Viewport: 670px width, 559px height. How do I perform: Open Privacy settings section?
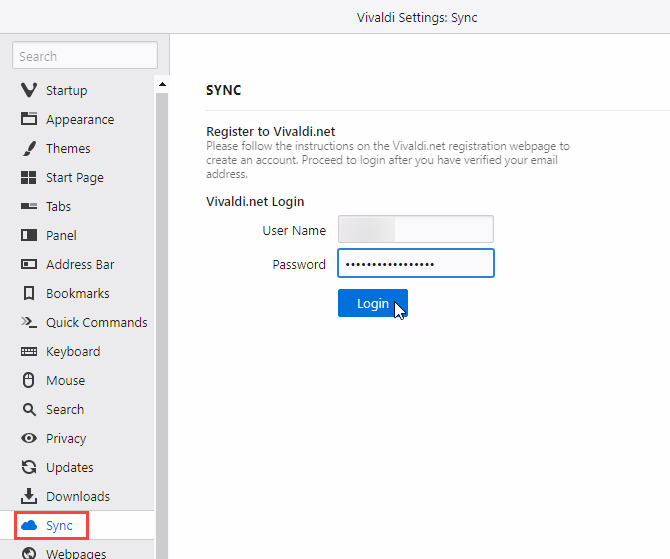click(77, 438)
